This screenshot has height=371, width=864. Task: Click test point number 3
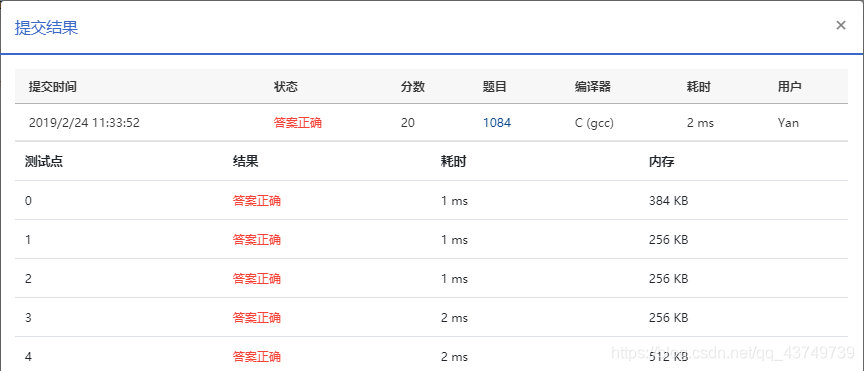[28, 318]
